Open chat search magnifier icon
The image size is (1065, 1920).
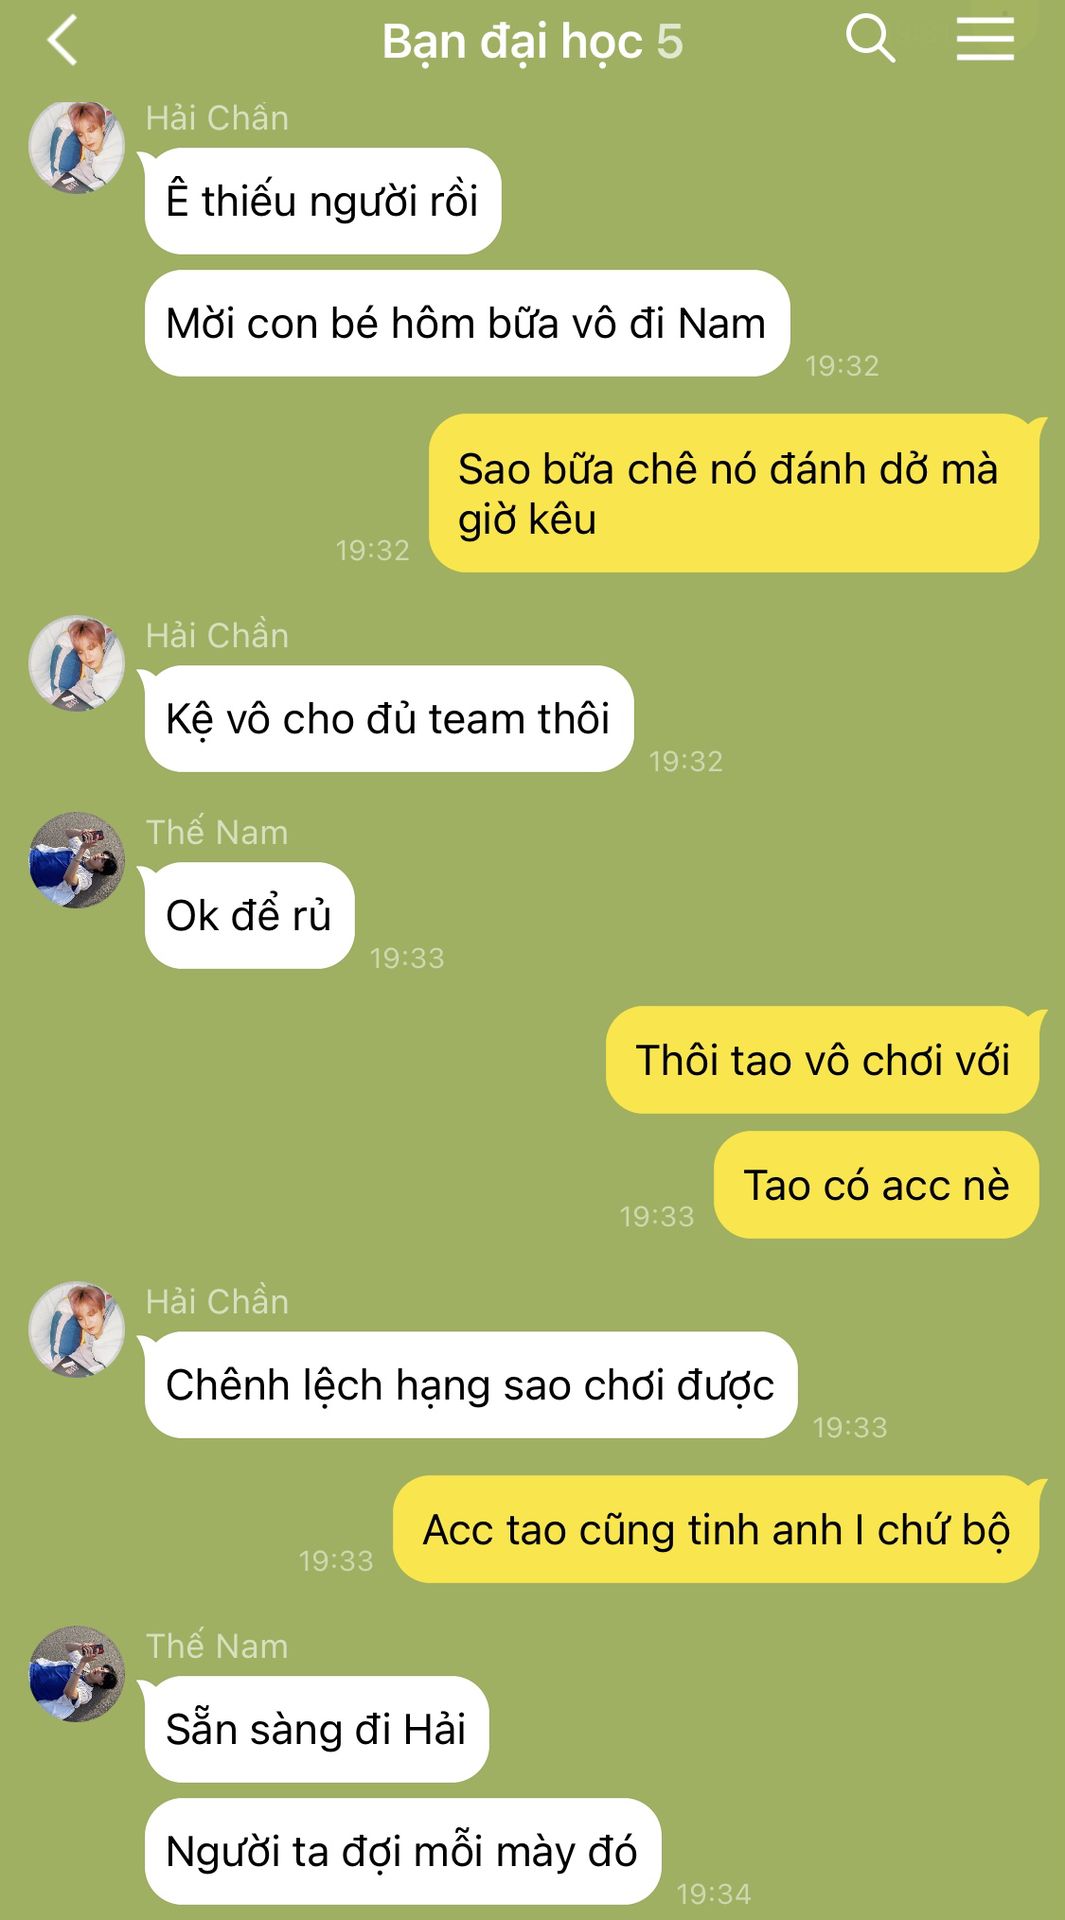(x=870, y=40)
